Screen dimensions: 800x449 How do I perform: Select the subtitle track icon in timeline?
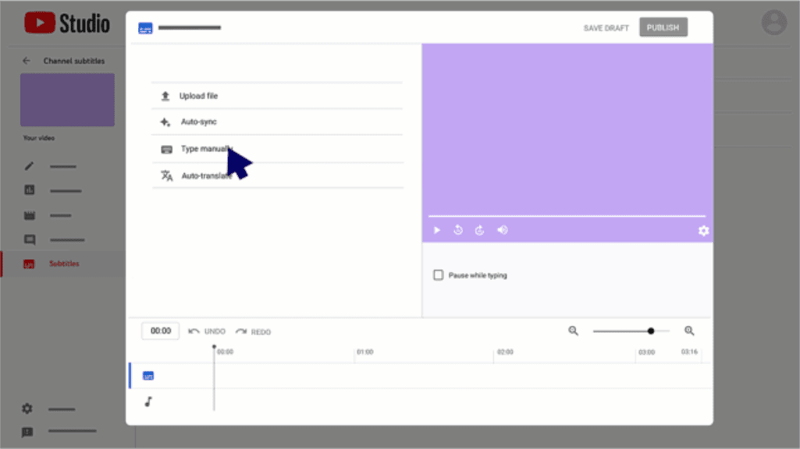tap(148, 376)
